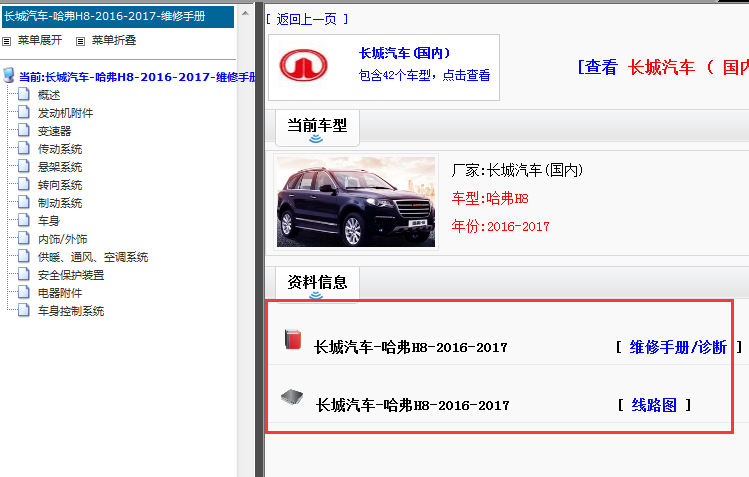Click the 菜单展开 list icon
Screen dimensions: 749x477
coord(6,42)
